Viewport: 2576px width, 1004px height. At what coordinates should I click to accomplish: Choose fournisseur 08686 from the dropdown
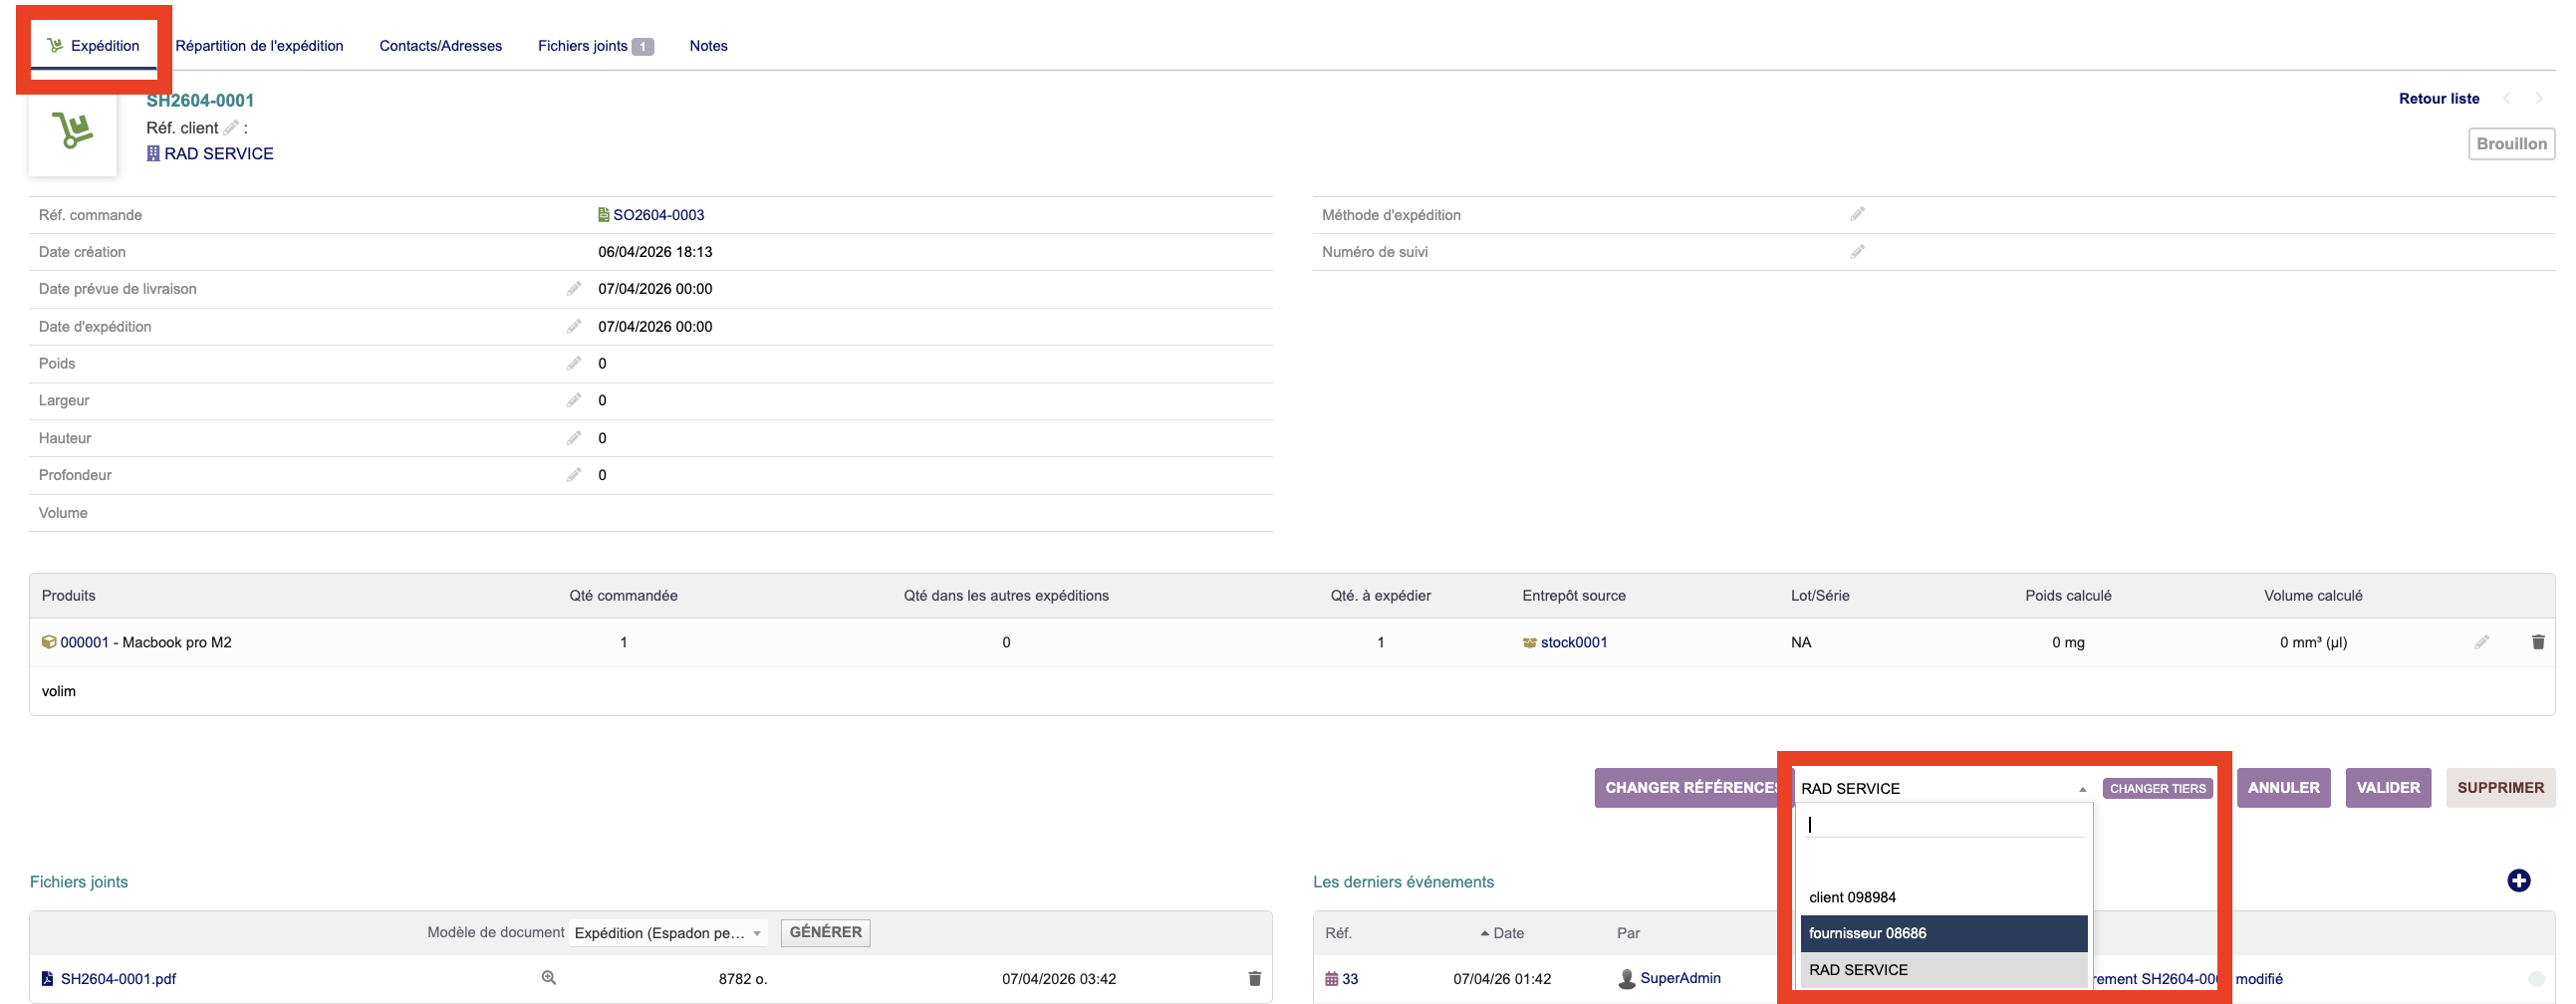pos(1944,933)
